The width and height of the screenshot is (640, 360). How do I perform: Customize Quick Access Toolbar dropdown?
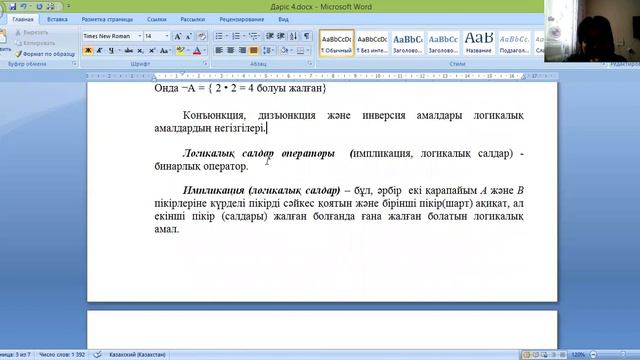pyautogui.click(x=69, y=6)
